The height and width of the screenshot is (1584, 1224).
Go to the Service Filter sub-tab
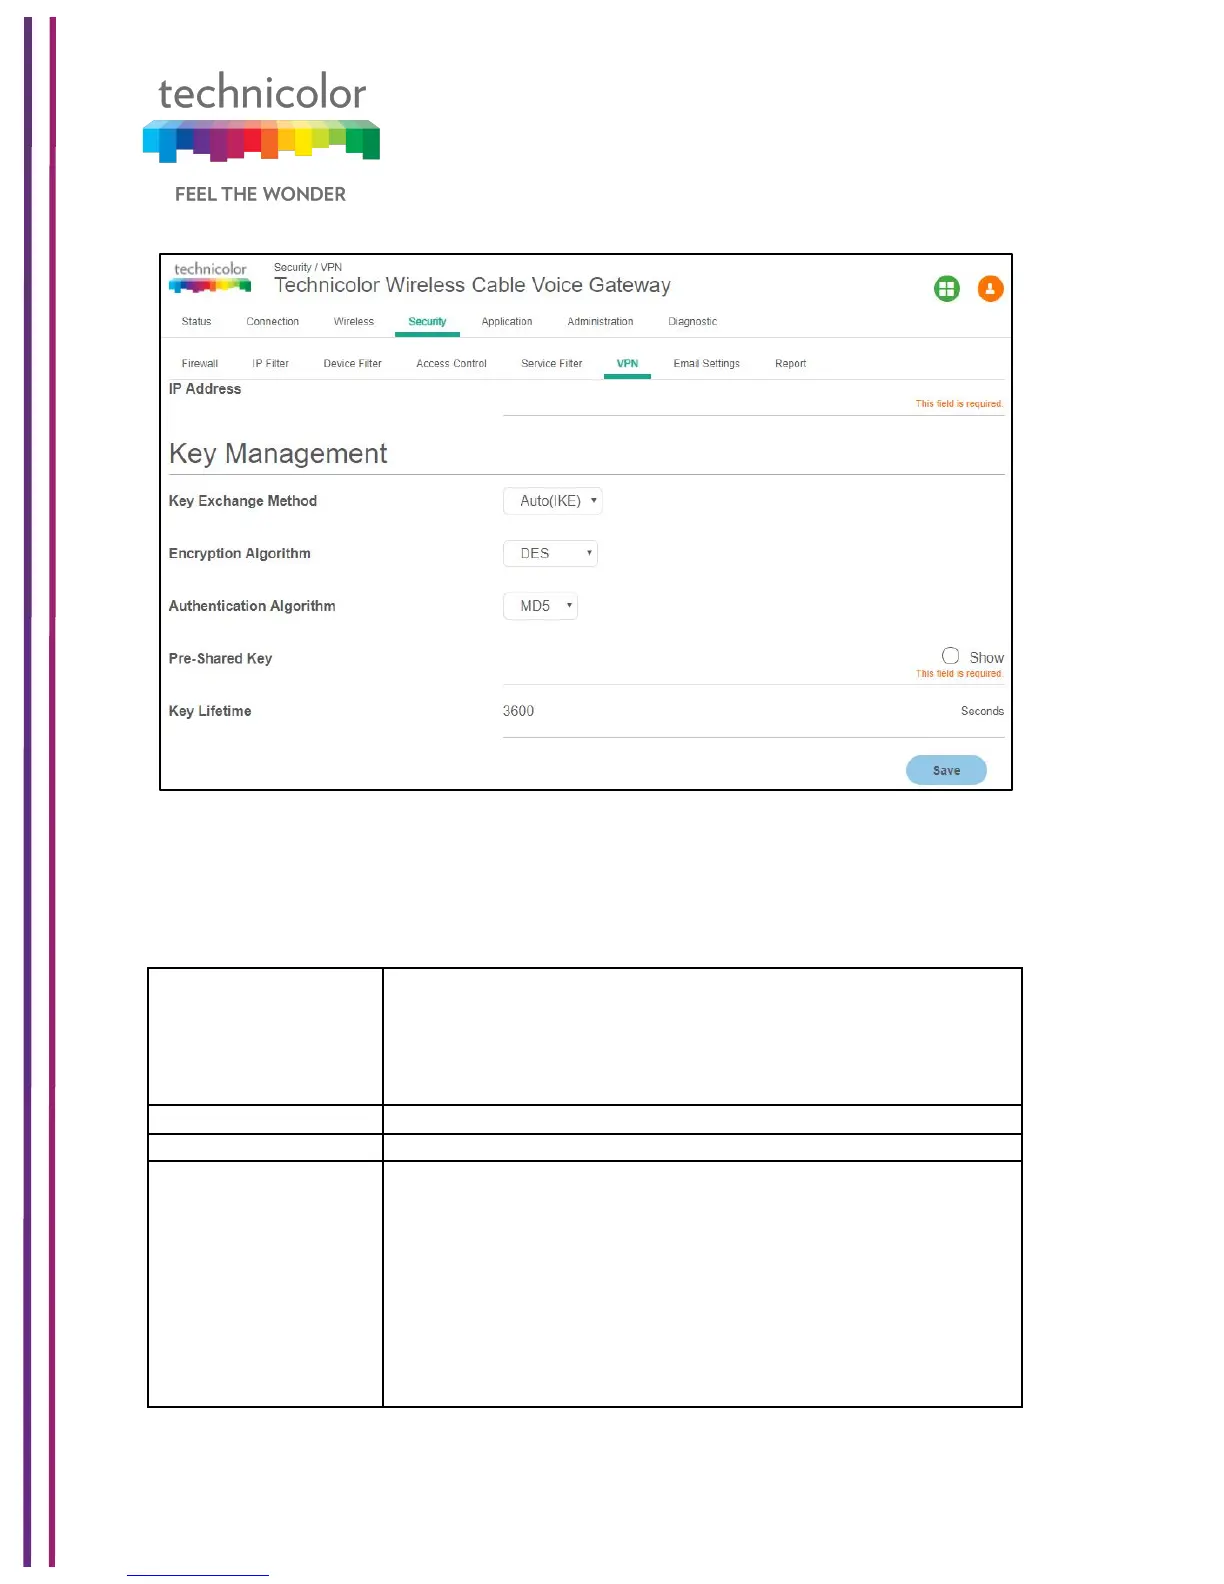(551, 364)
